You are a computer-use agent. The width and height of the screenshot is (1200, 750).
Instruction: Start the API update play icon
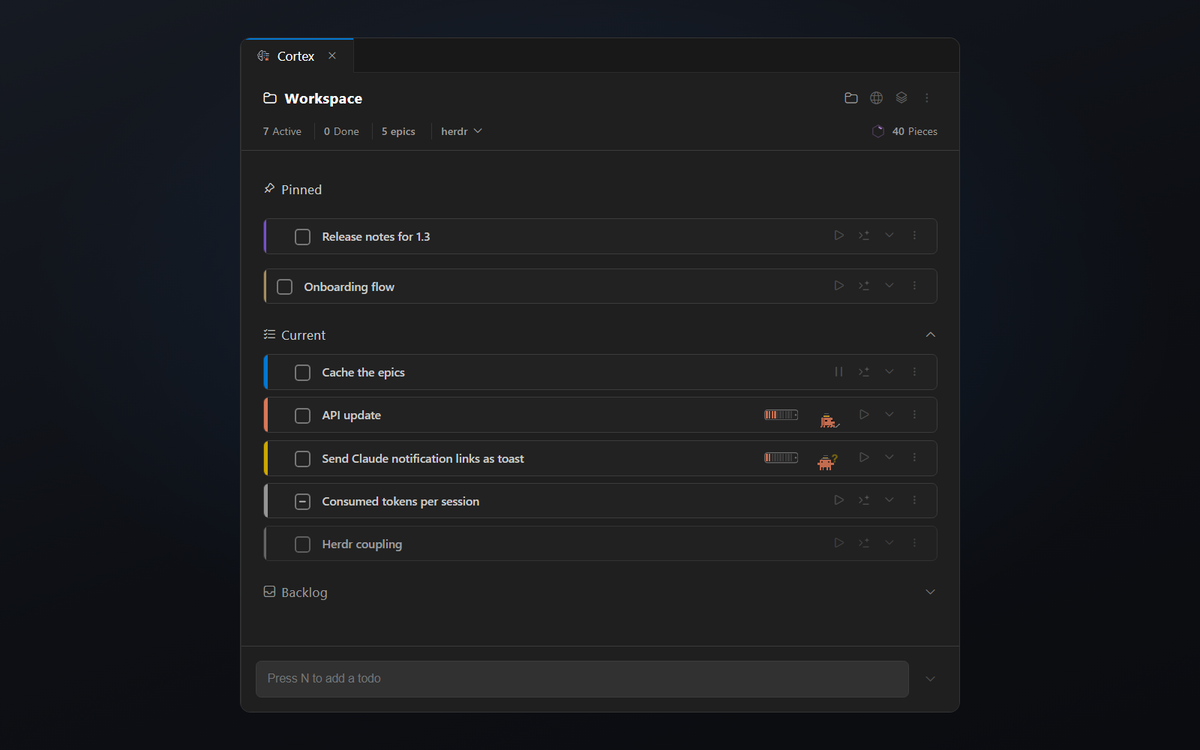point(864,414)
